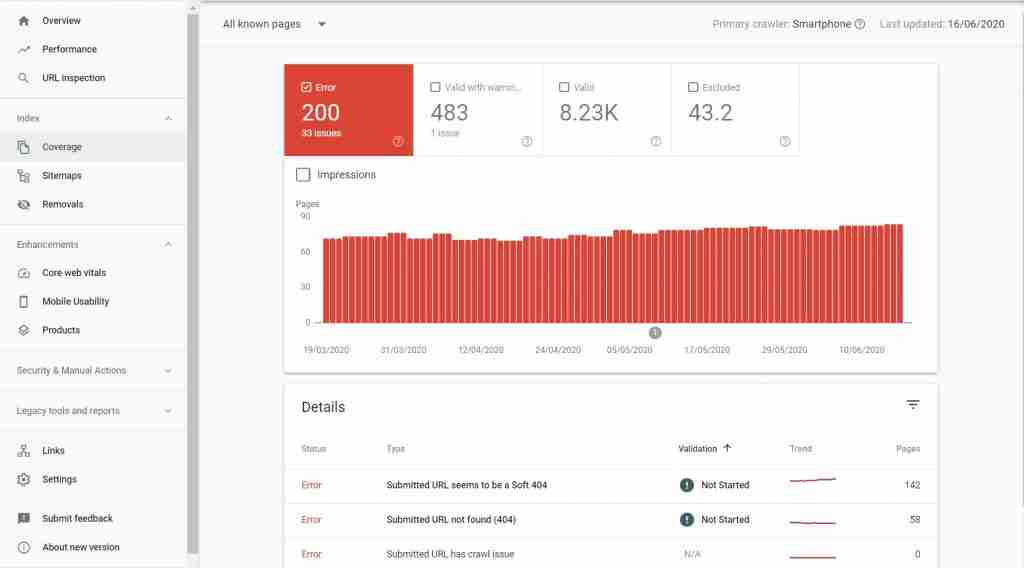Click the Links network icon
This screenshot has width=1024, height=568.
tap(24, 450)
